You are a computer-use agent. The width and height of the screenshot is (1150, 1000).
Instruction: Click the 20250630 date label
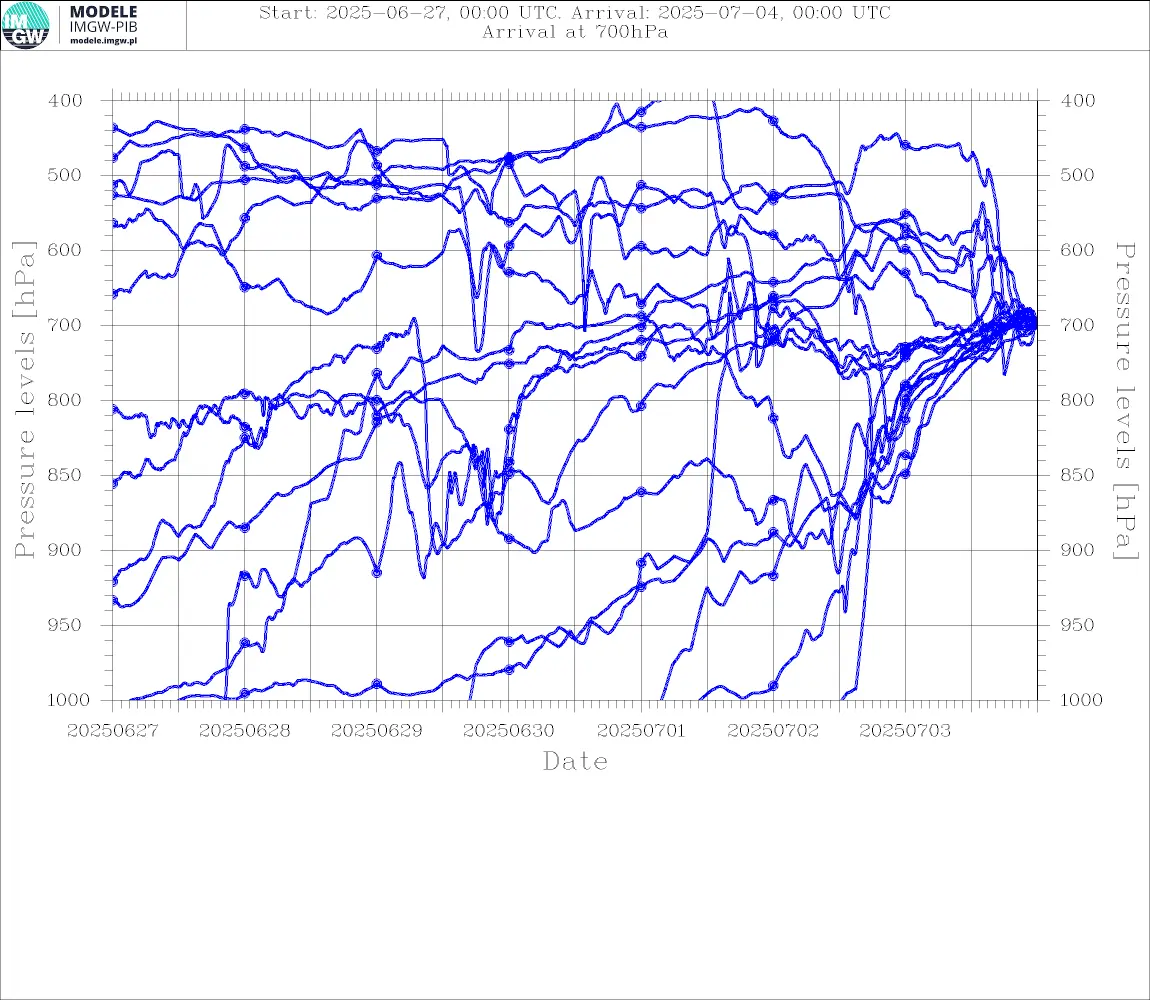pos(508,731)
